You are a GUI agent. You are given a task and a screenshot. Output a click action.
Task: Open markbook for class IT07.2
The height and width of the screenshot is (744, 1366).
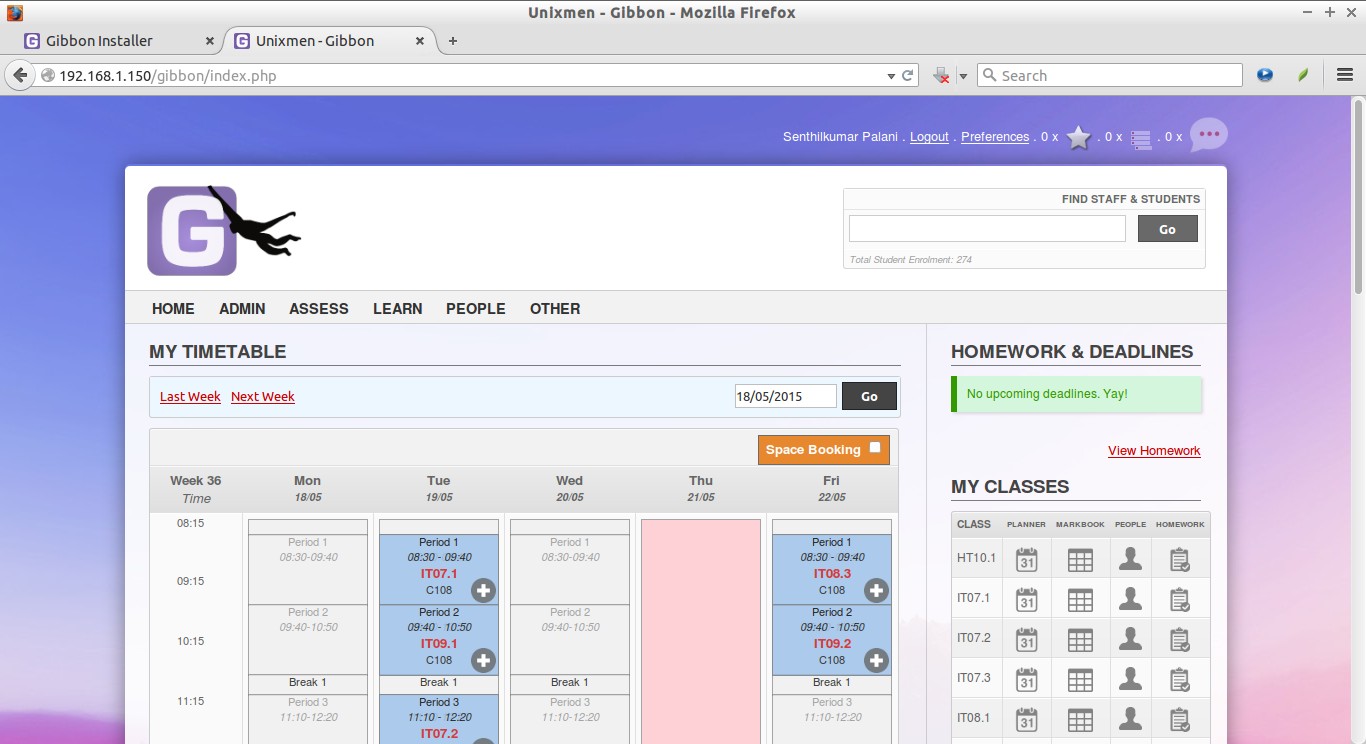coord(1080,639)
